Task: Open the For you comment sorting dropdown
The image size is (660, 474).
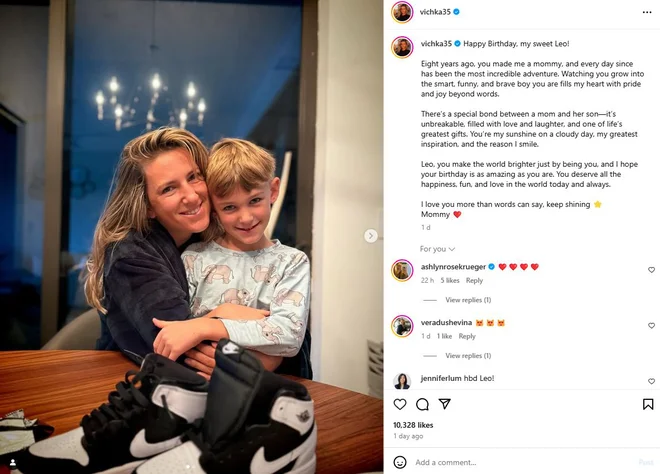Action: 437,249
